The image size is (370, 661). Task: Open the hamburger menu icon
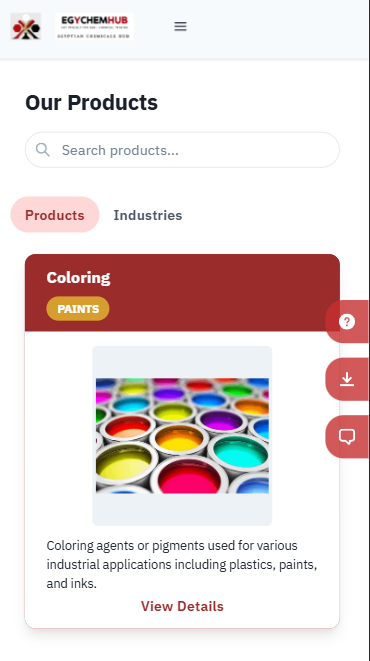click(180, 26)
